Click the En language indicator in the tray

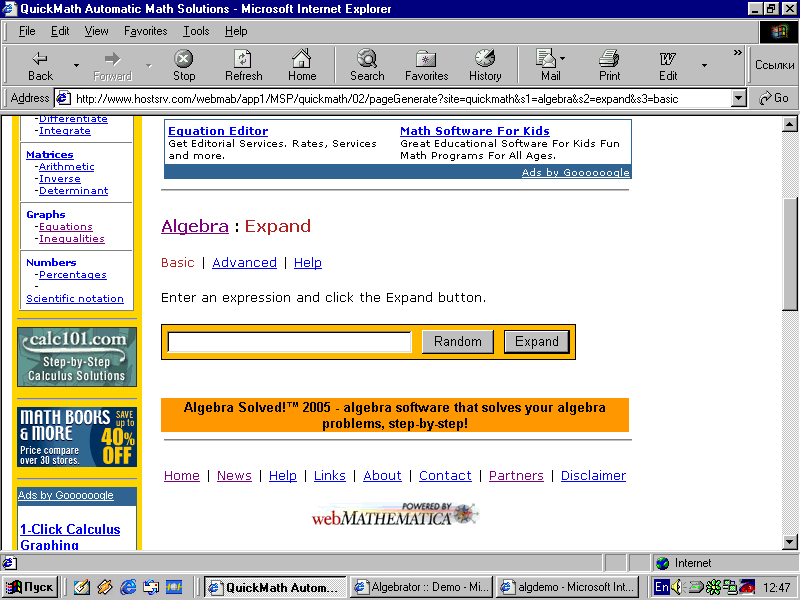[661, 587]
